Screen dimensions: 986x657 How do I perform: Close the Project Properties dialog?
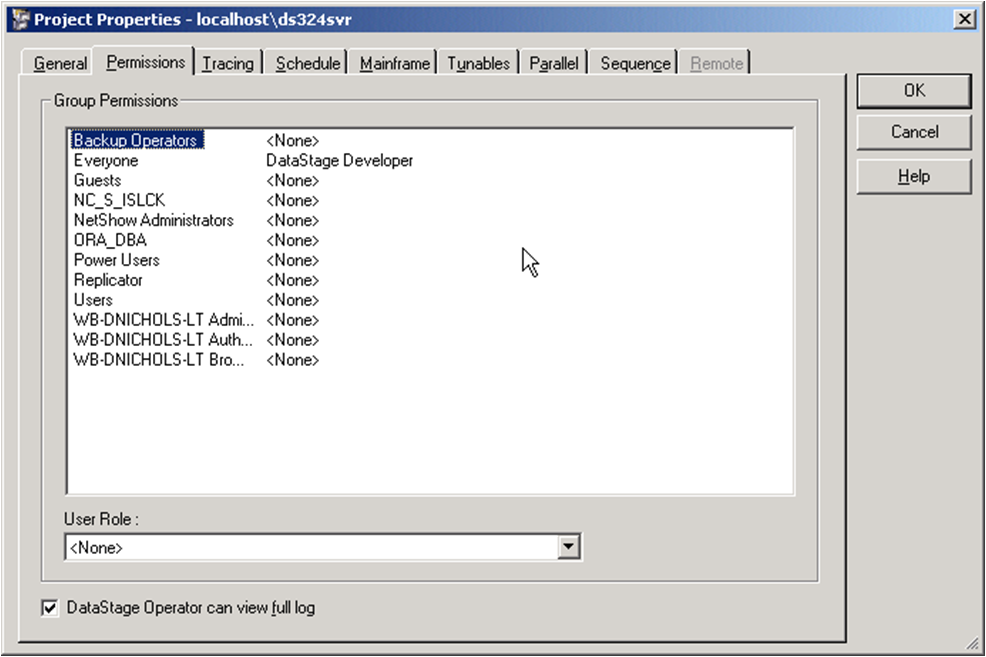963,20
